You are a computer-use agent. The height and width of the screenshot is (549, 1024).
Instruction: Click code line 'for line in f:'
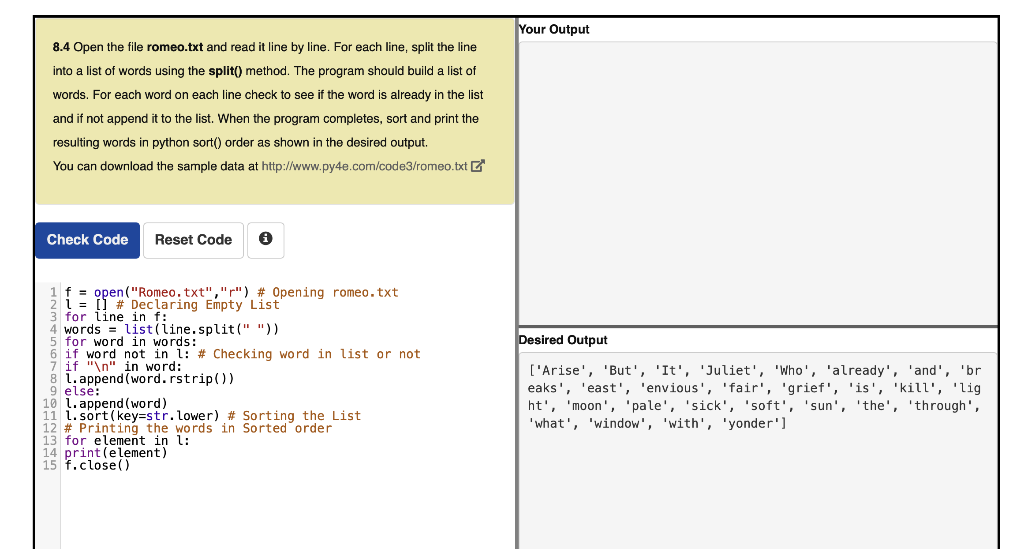pyautogui.click(x=116, y=317)
